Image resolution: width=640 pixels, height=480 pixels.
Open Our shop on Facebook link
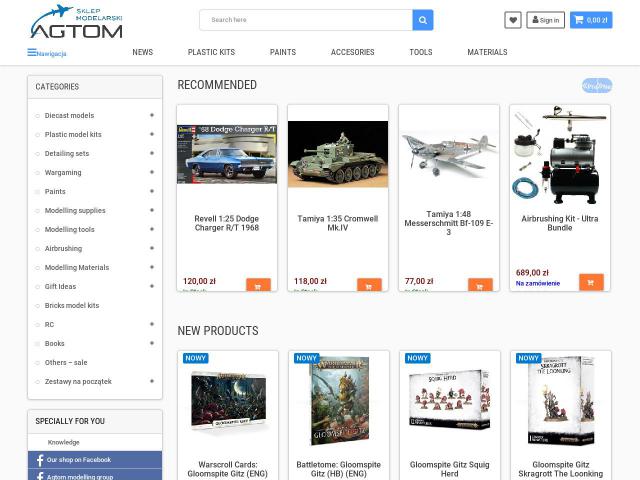pyautogui.click(x=95, y=460)
